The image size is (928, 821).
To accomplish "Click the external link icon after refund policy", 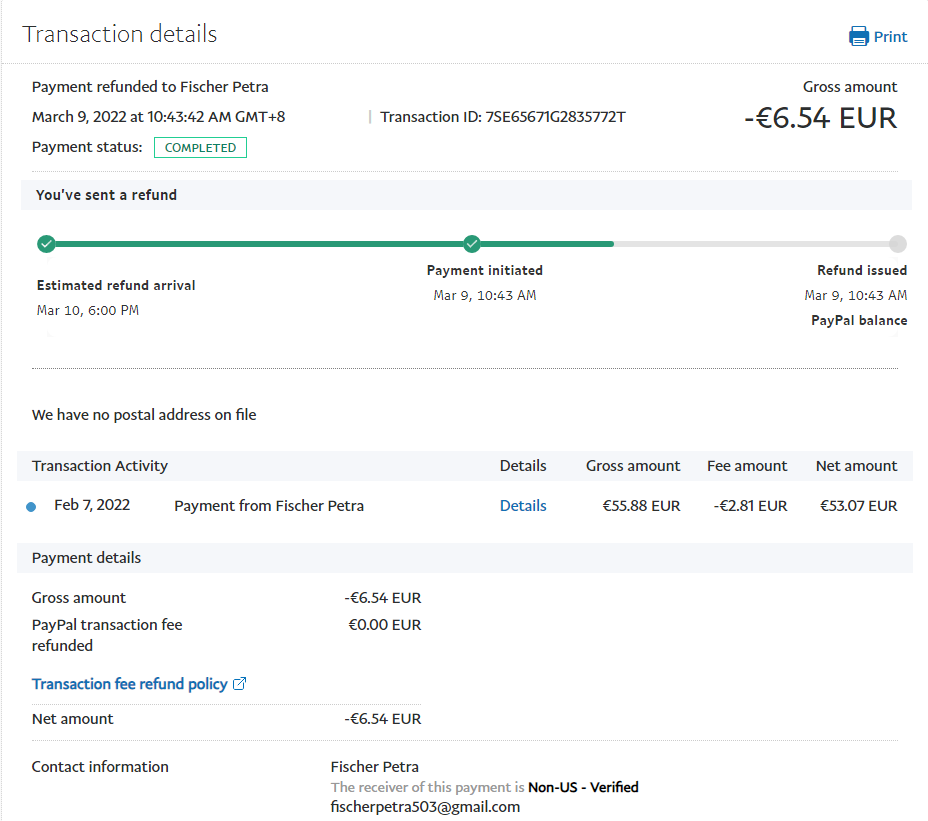I will click(239, 684).
